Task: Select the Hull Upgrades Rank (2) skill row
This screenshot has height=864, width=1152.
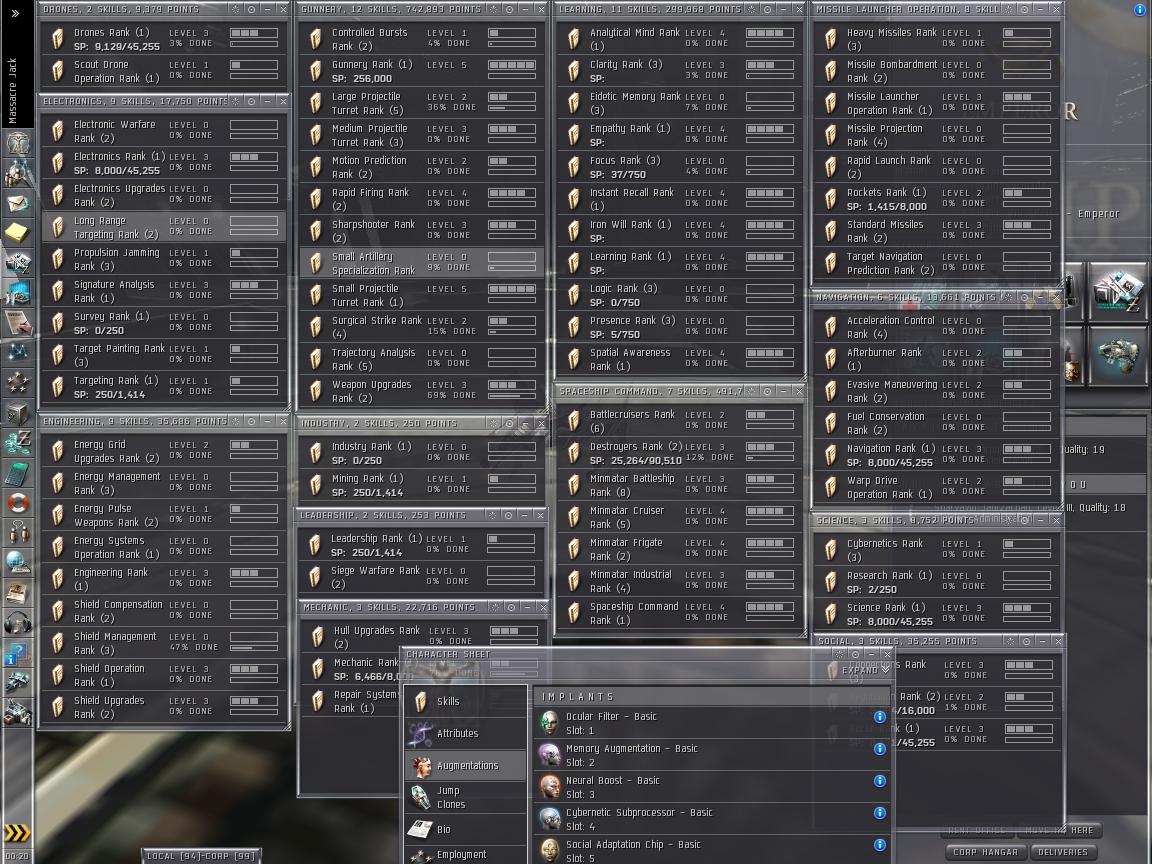Action: pos(422,637)
